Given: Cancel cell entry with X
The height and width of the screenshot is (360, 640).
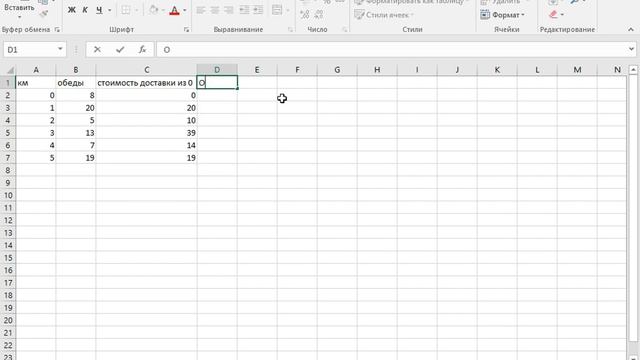Looking at the screenshot, I should (97, 49).
